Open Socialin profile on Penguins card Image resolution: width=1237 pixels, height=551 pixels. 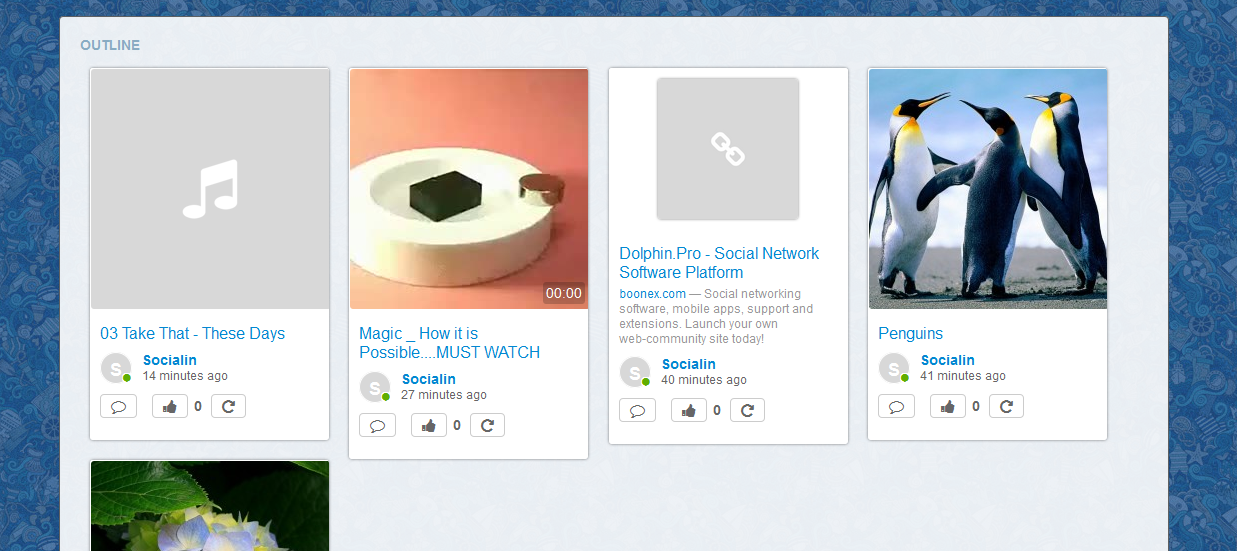click(x=948, y=360)
